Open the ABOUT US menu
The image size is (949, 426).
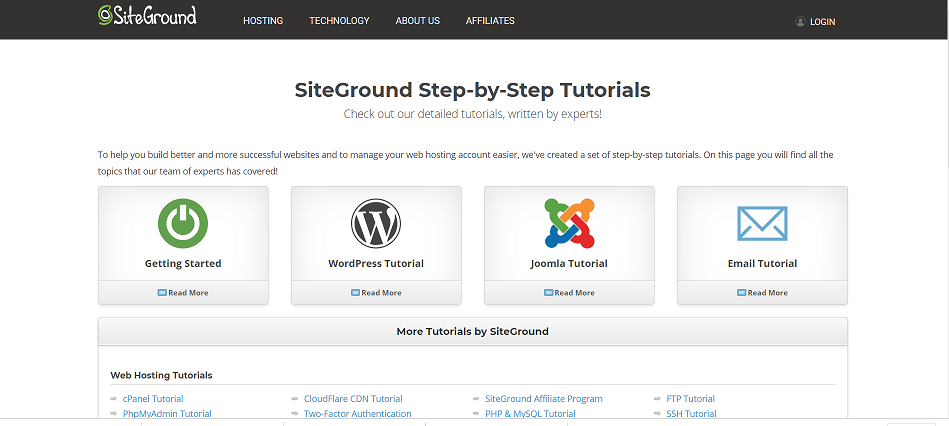pos(418,21)
